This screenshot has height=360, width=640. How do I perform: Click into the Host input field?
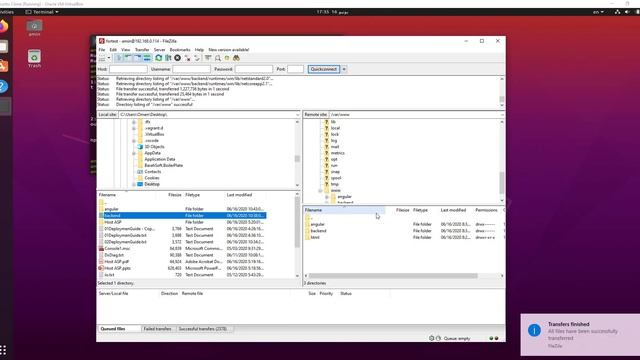[128, 69]
